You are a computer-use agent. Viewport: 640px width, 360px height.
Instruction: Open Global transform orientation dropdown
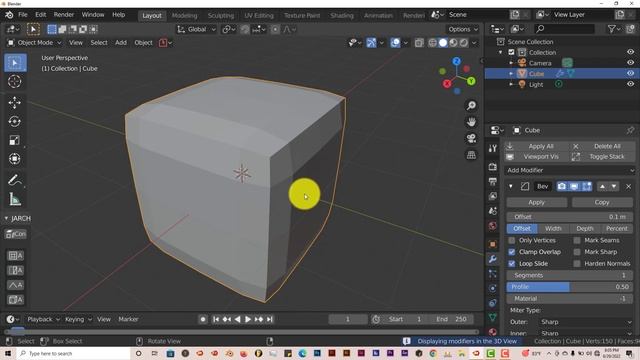(196, 29)
